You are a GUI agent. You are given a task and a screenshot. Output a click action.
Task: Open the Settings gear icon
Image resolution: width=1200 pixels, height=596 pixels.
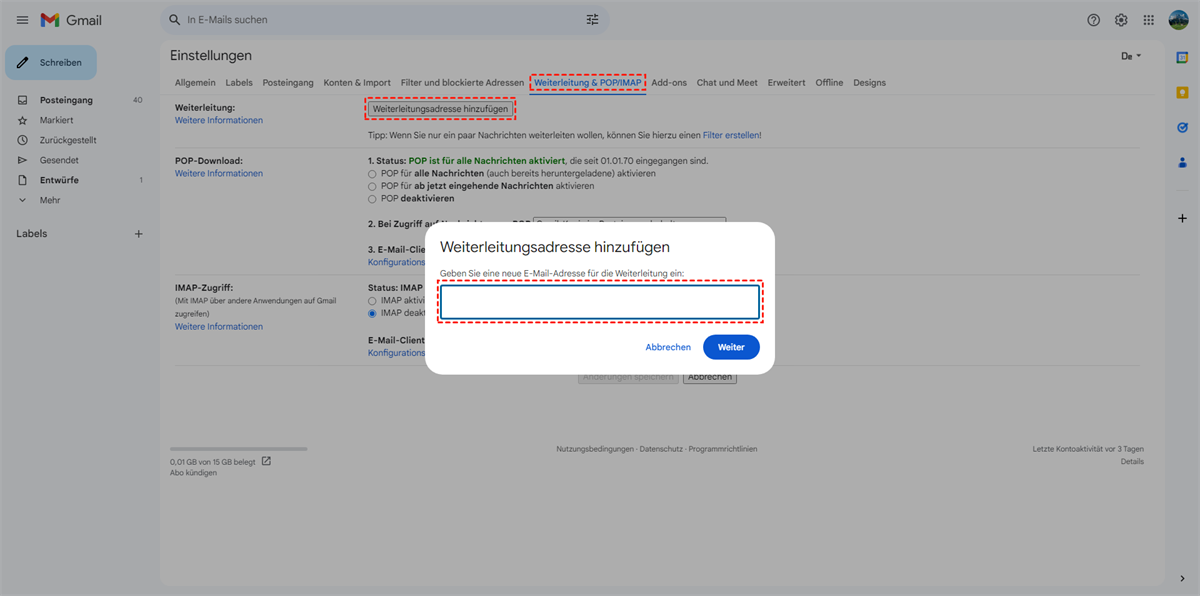[1121, 20]
